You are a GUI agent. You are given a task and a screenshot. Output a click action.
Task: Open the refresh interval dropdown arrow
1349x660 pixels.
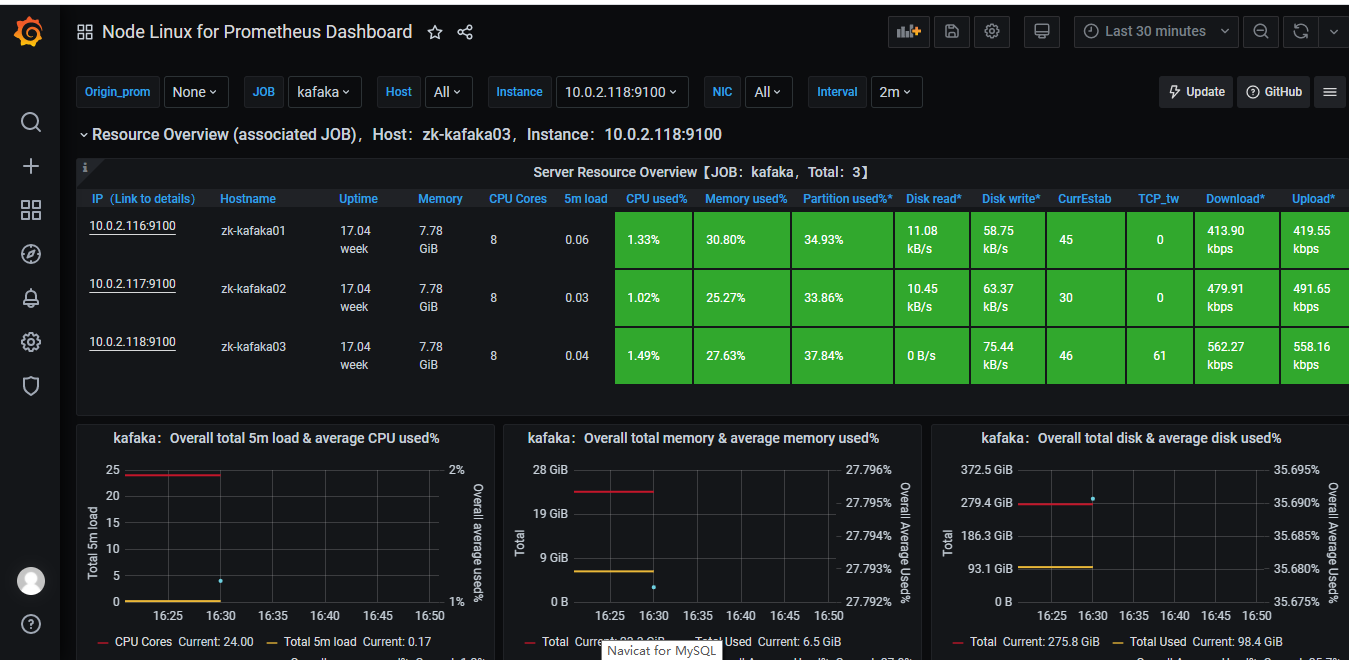pyautogui.click(x=1333, y=32)
